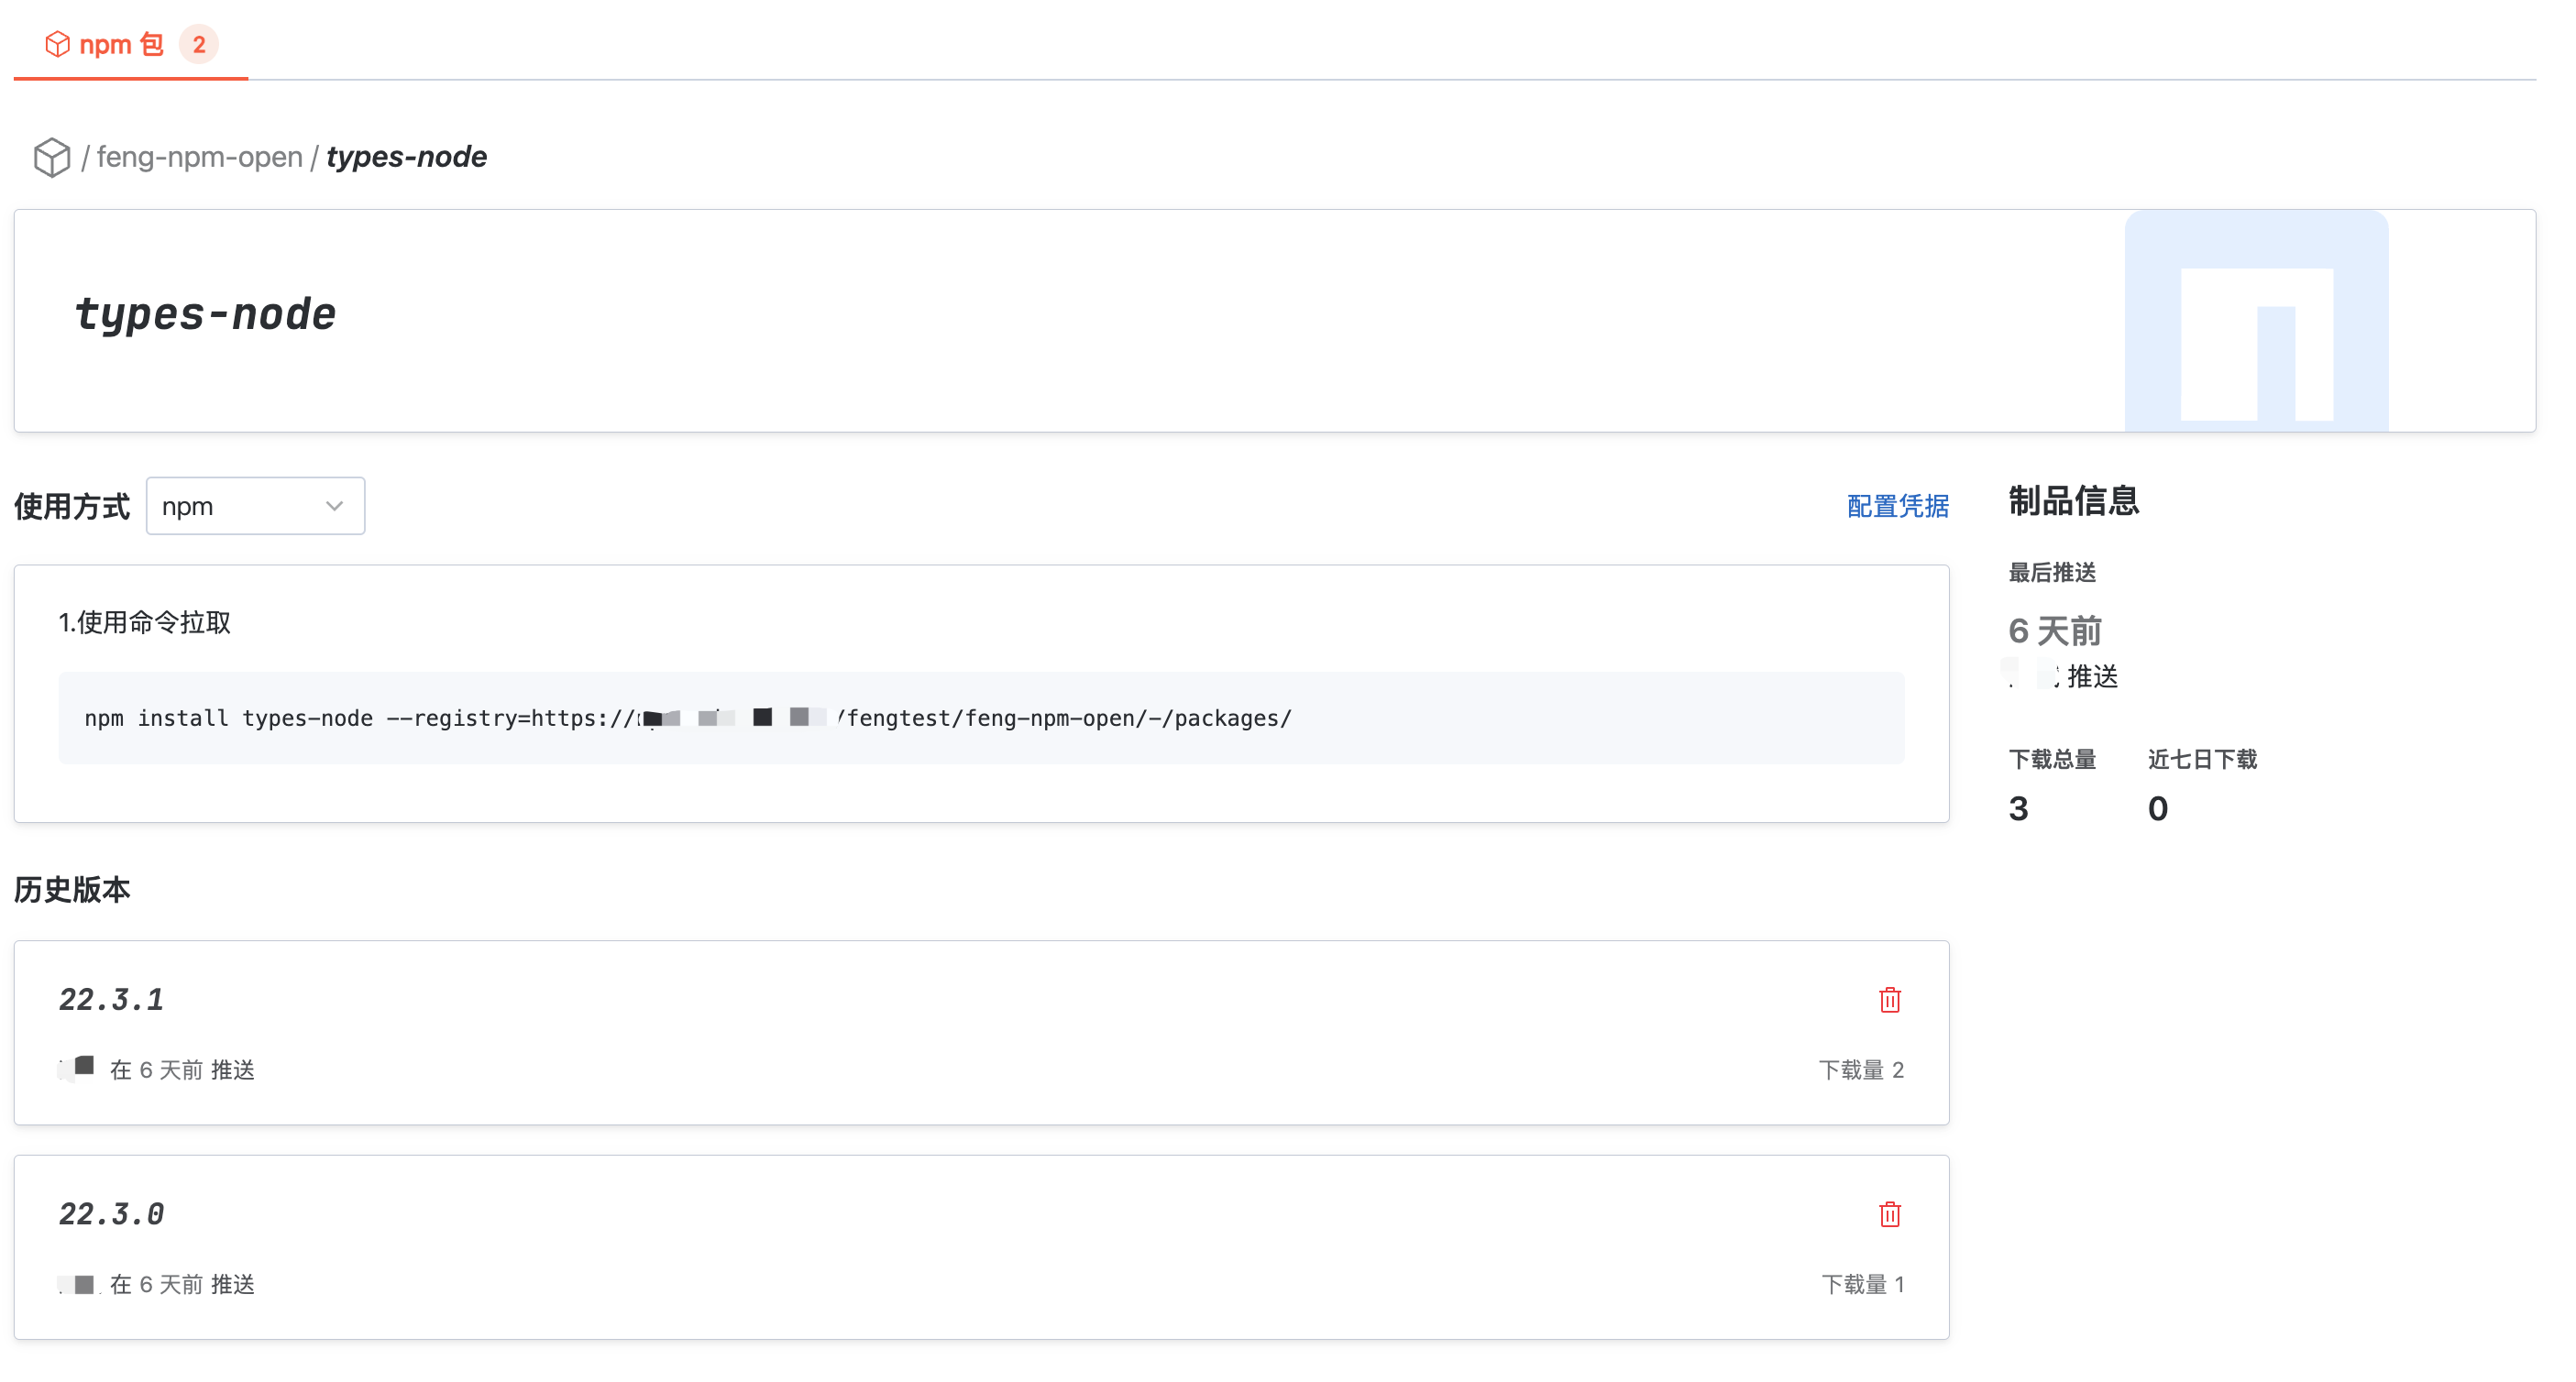Click types-node in the breadcrumb

click(x=406, y=157)
